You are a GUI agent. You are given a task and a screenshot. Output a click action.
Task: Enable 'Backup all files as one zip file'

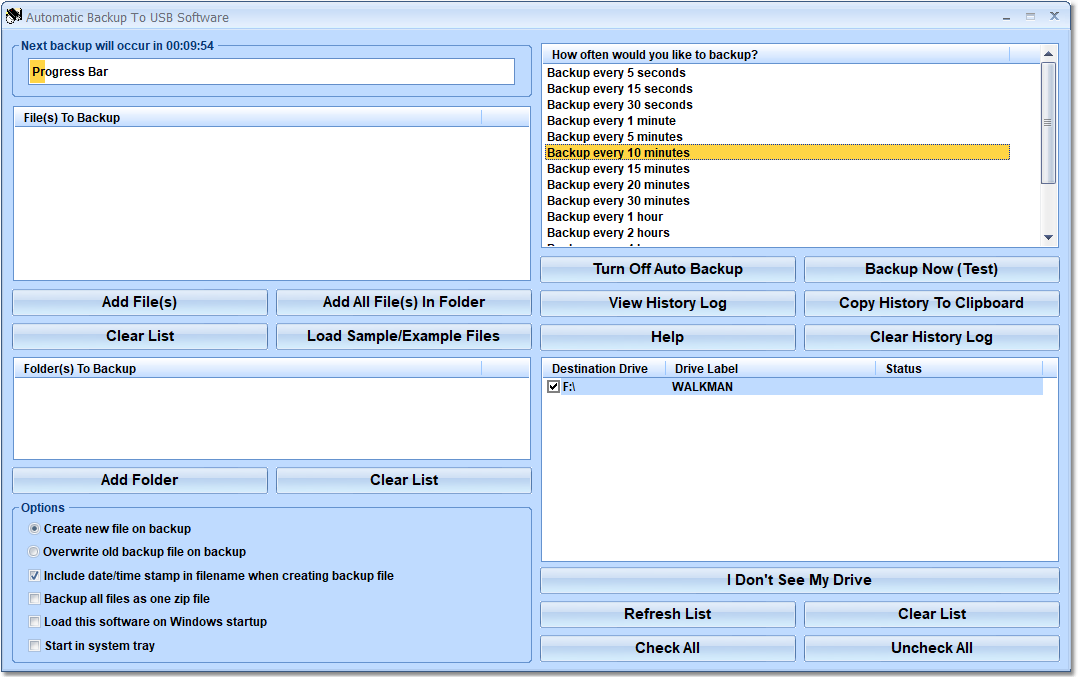pyautogui.click(x=34, y=598)
